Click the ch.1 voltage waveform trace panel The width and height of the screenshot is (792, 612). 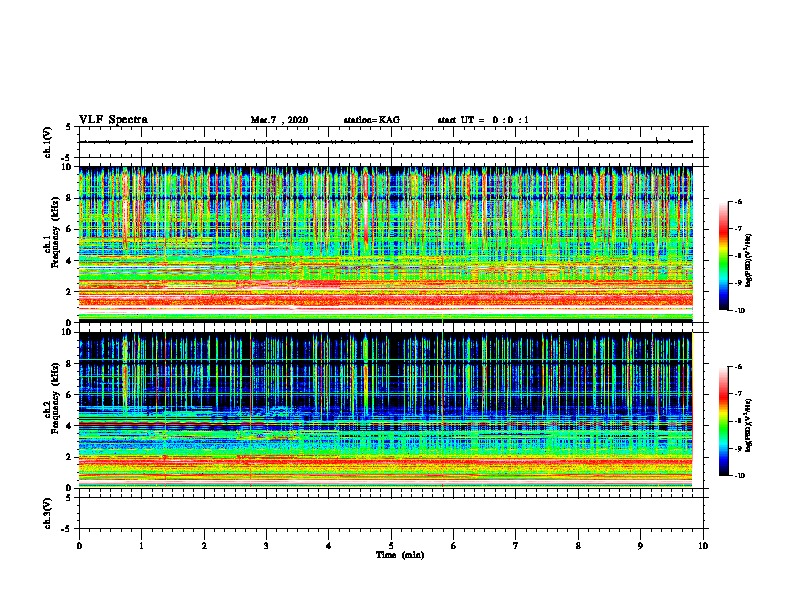(x=391, y=142)
